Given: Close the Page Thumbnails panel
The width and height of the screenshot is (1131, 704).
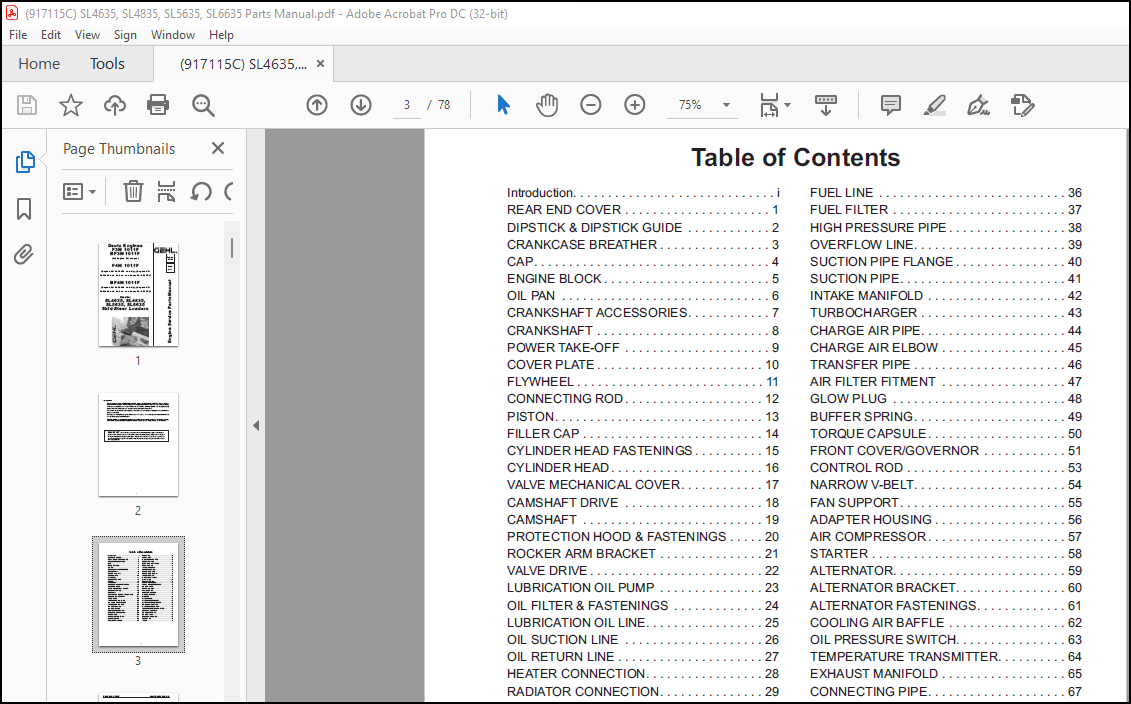Looking at the screenshot, I should coord(218,148).
